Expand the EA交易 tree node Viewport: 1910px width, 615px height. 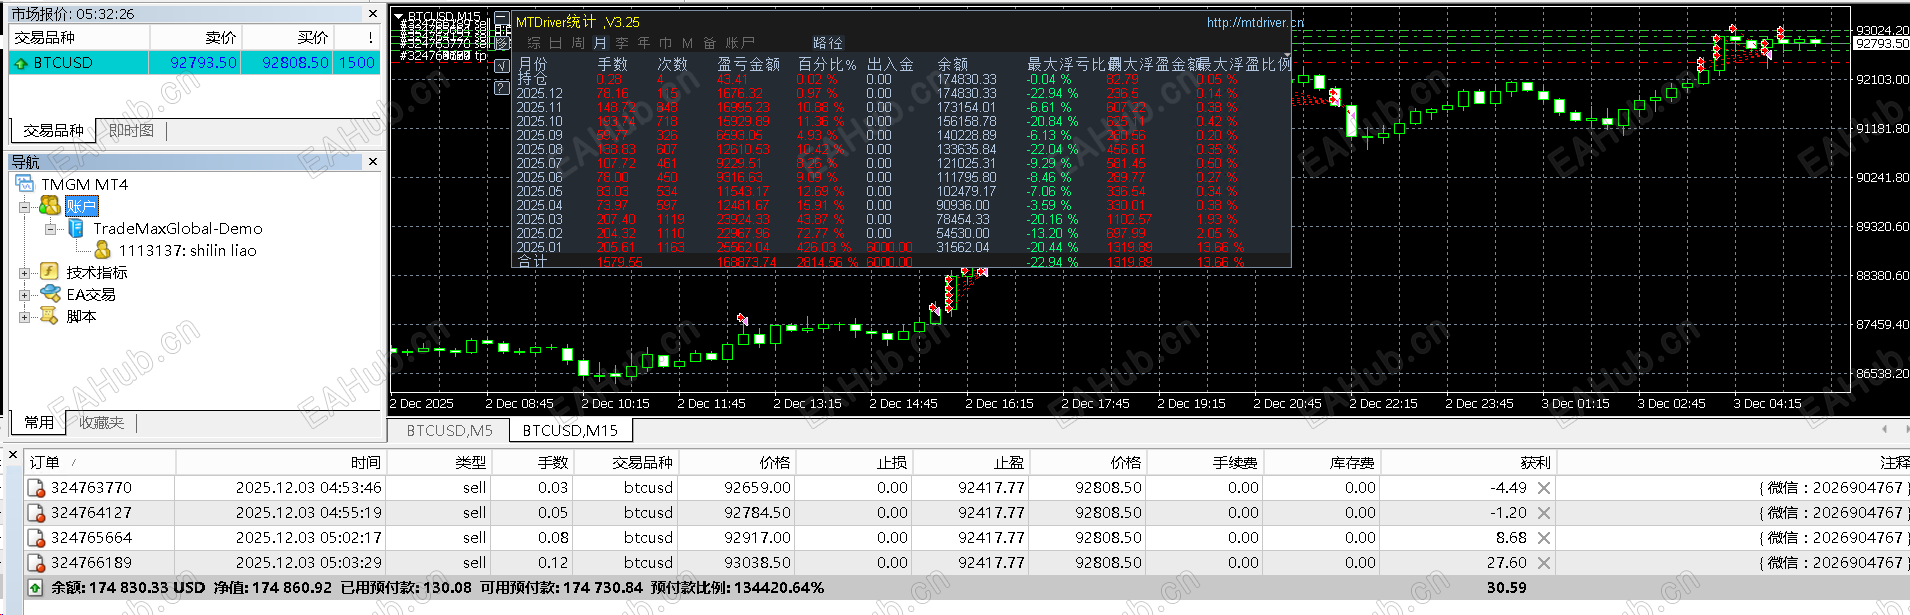click(24, 295)
